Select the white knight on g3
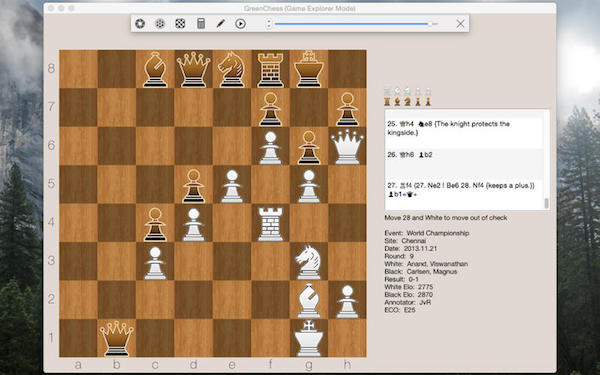 coord(309,262)
